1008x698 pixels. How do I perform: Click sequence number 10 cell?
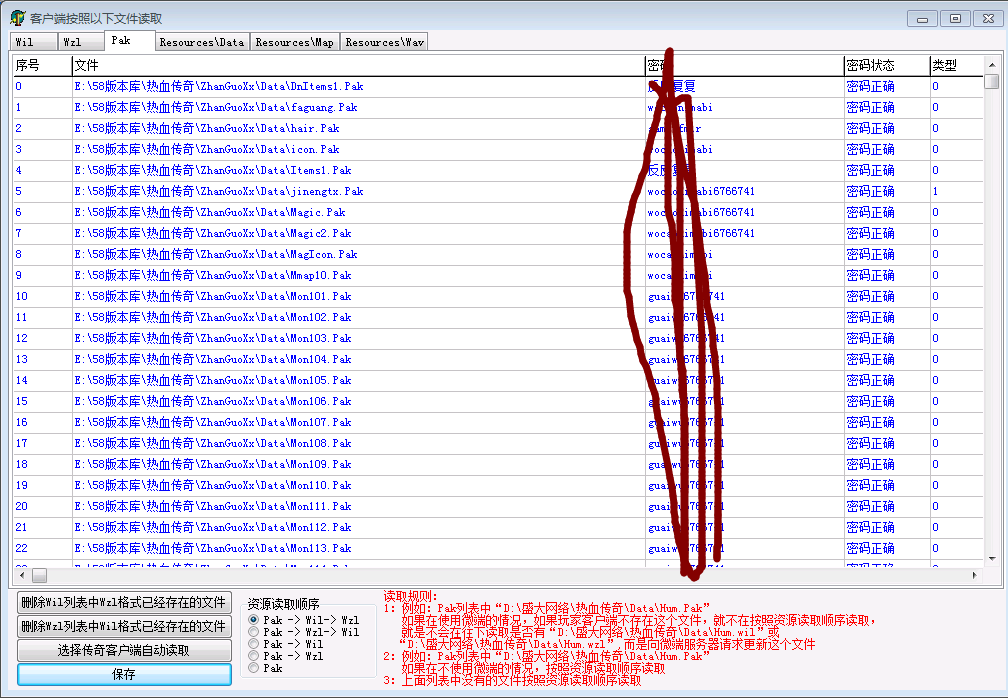pos(21,296)
